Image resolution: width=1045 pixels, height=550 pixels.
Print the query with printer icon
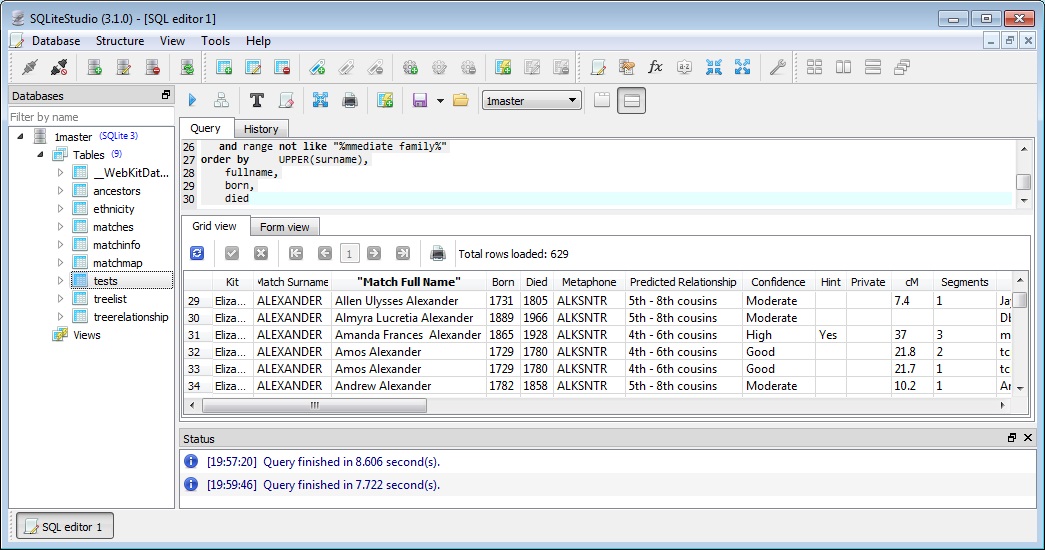[350, 101]
